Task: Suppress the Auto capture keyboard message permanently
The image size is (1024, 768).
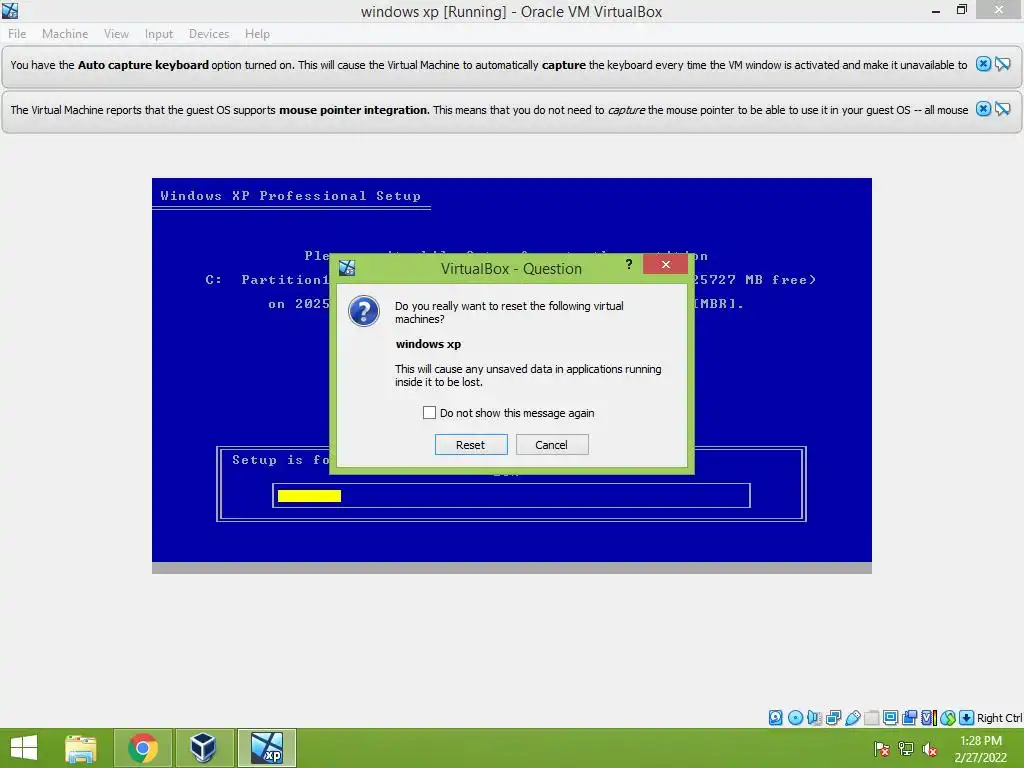Action: click(x=1002, y=64)
